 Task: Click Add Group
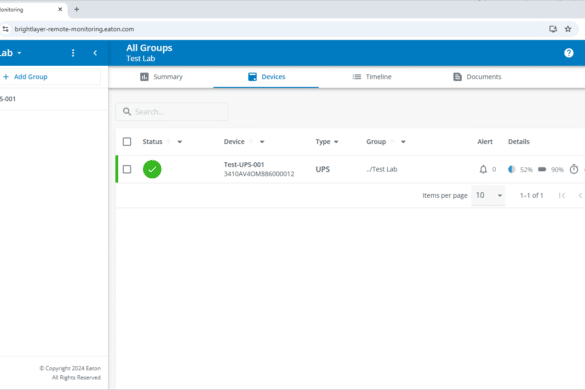(25, 77)
